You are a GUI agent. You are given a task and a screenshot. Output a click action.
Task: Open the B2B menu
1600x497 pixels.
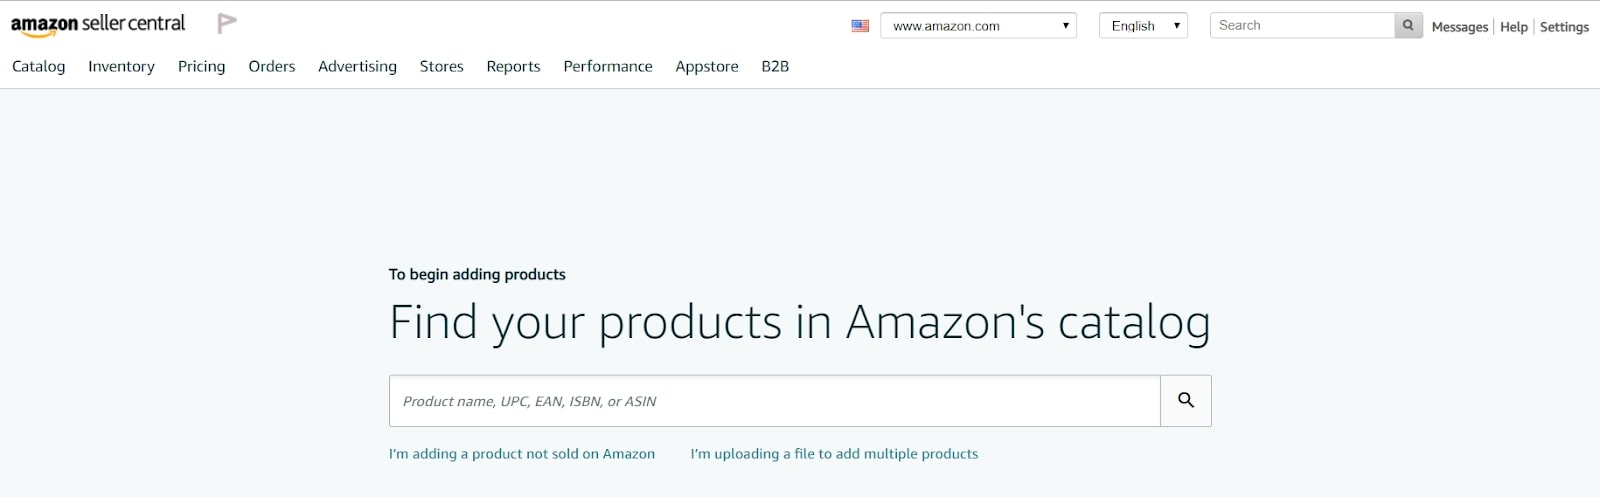pos(775,66)
